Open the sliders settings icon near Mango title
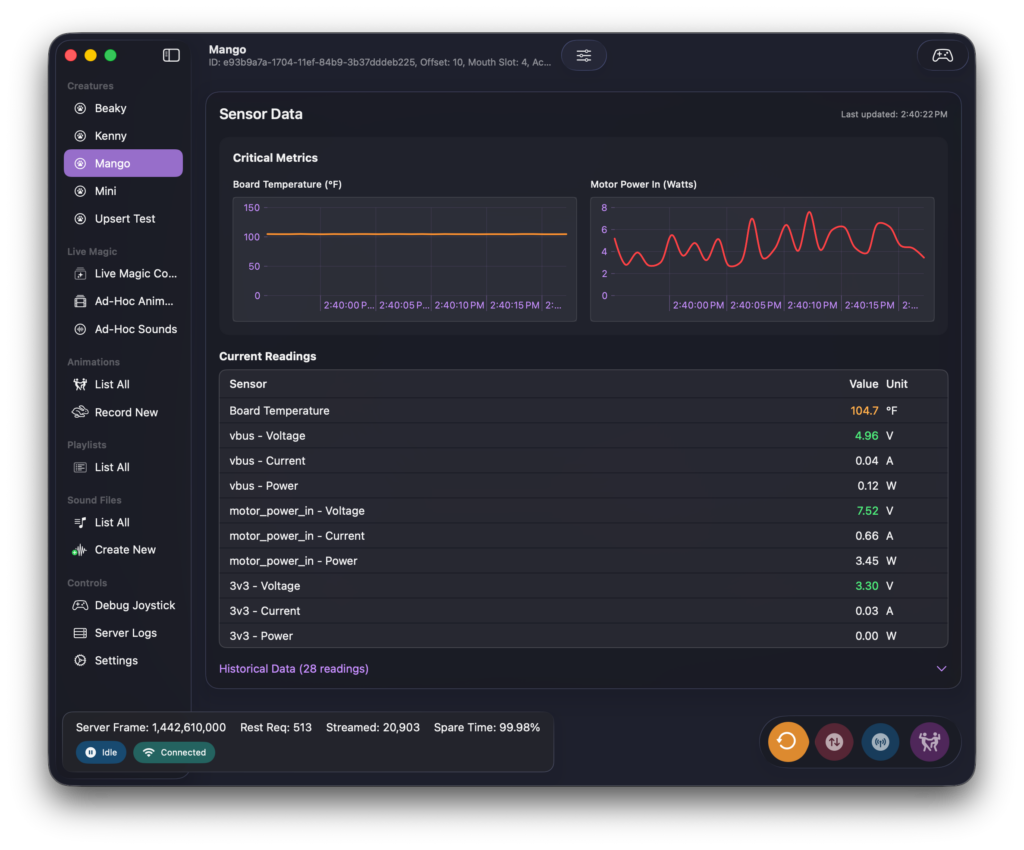 [584, 56]
